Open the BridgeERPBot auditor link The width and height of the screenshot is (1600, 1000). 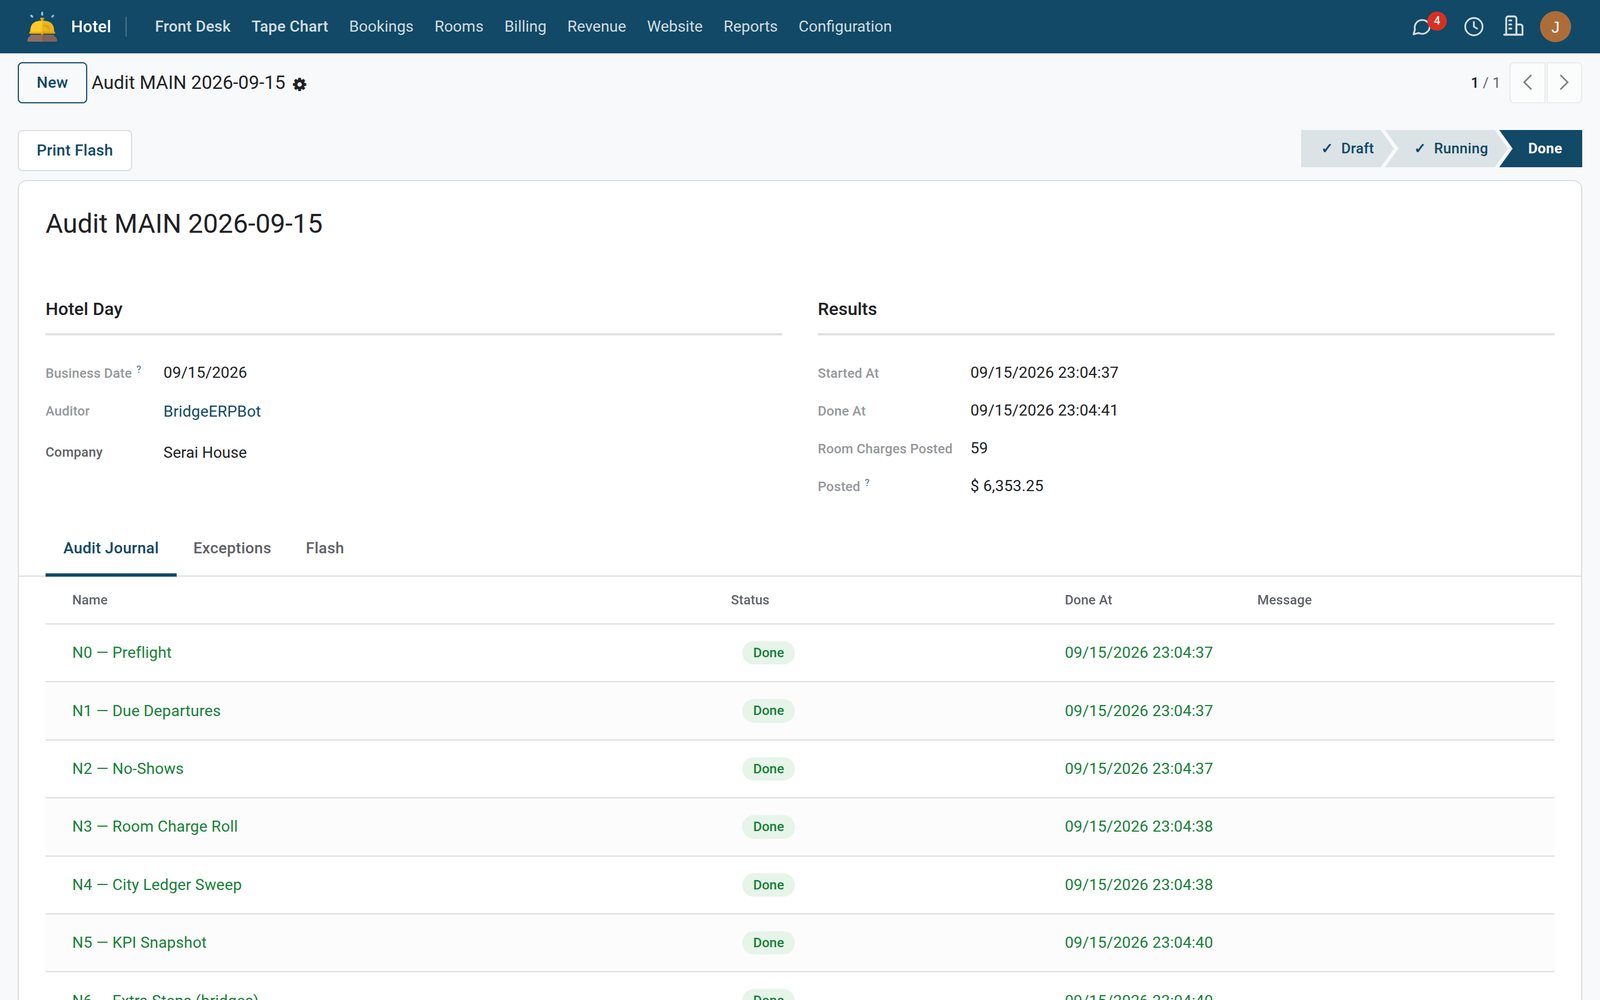(212, 411)
